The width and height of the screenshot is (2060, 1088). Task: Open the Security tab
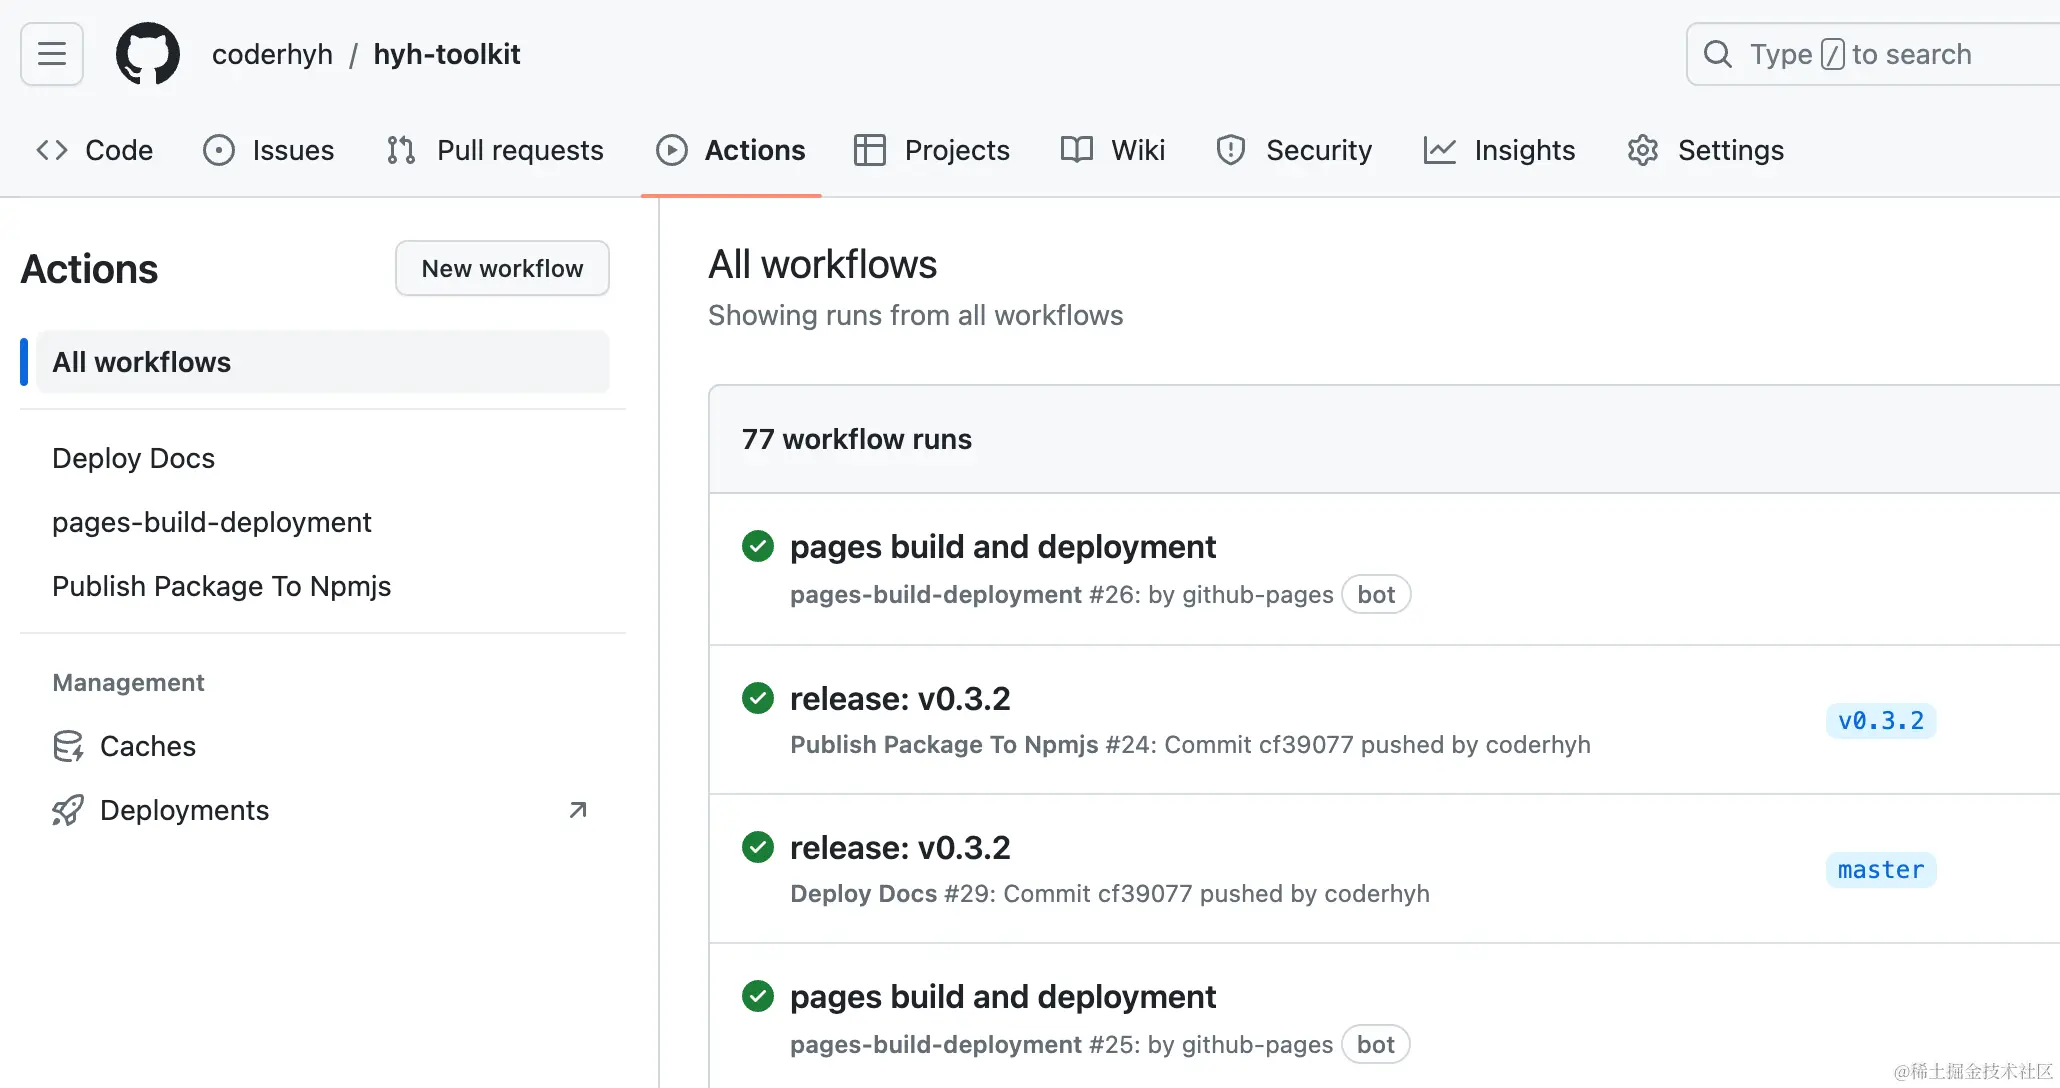point(1294,150)
